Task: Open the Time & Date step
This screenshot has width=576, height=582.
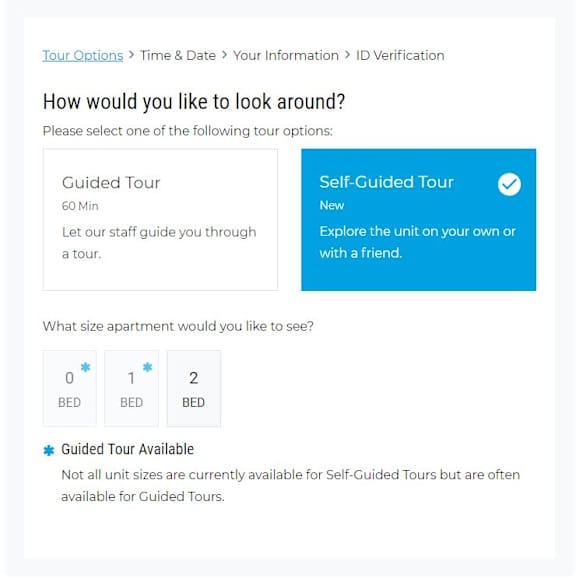Action: (178, 56)
